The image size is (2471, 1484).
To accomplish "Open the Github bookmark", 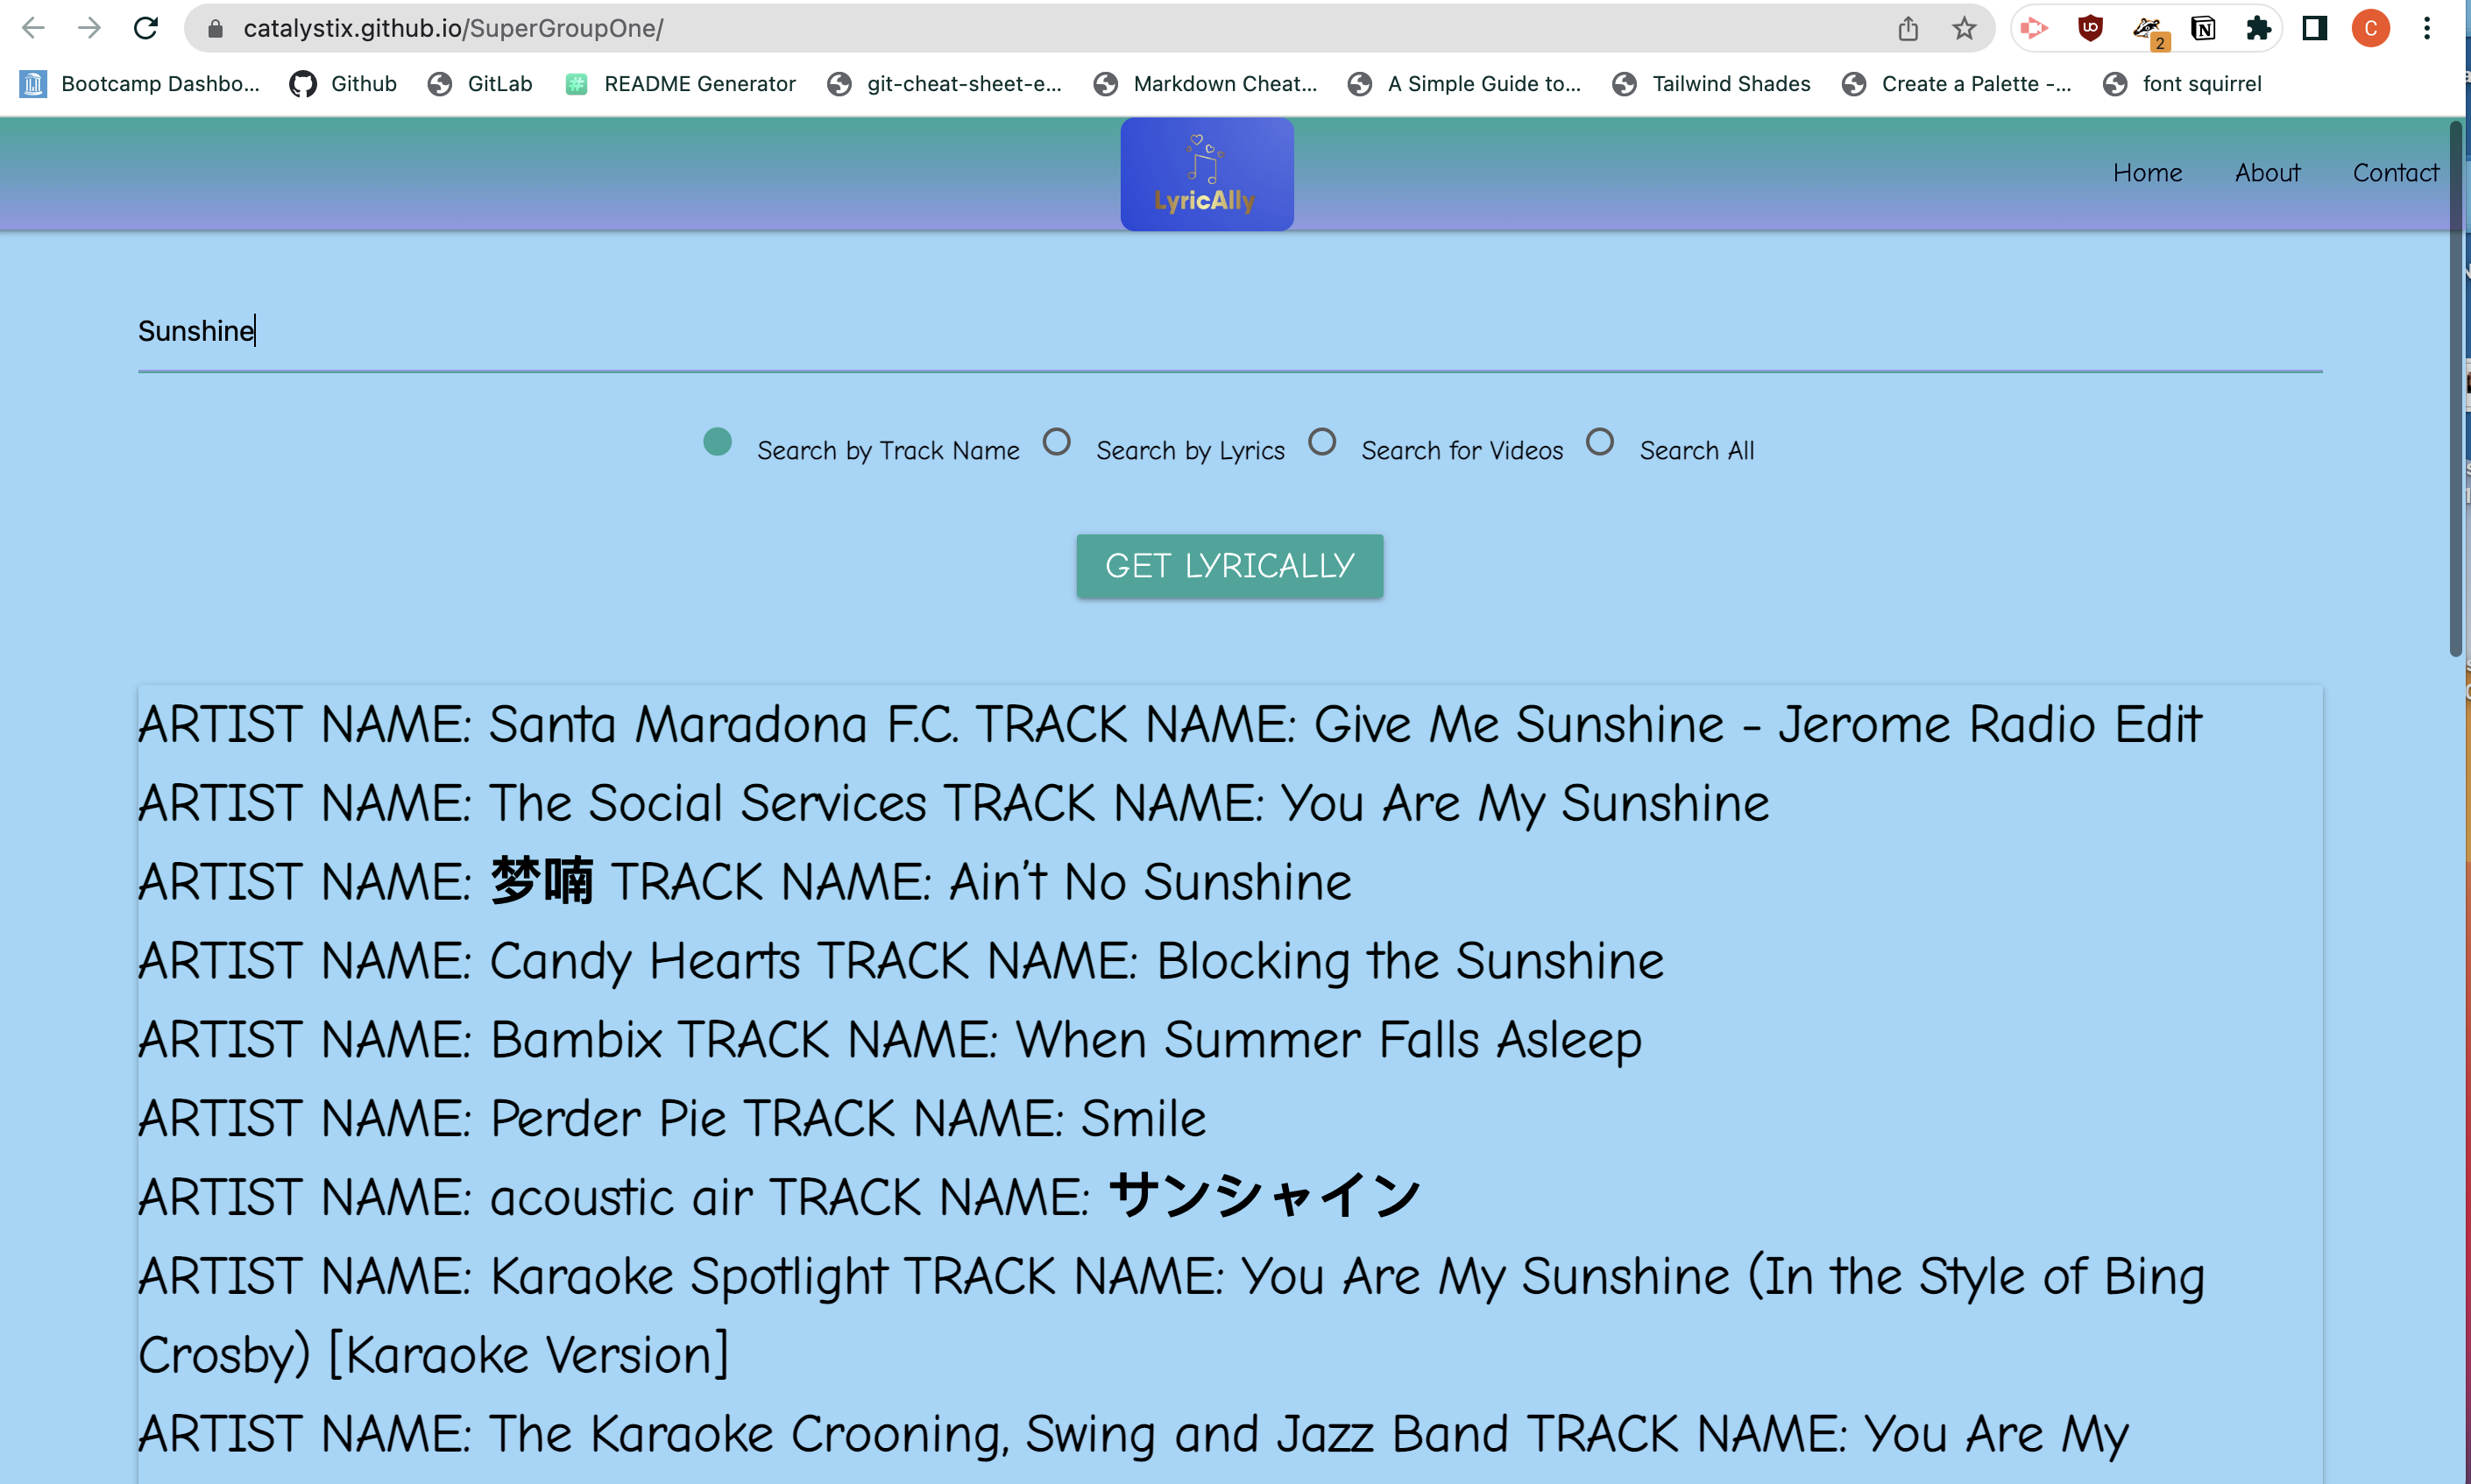I will tap(343, 84).
